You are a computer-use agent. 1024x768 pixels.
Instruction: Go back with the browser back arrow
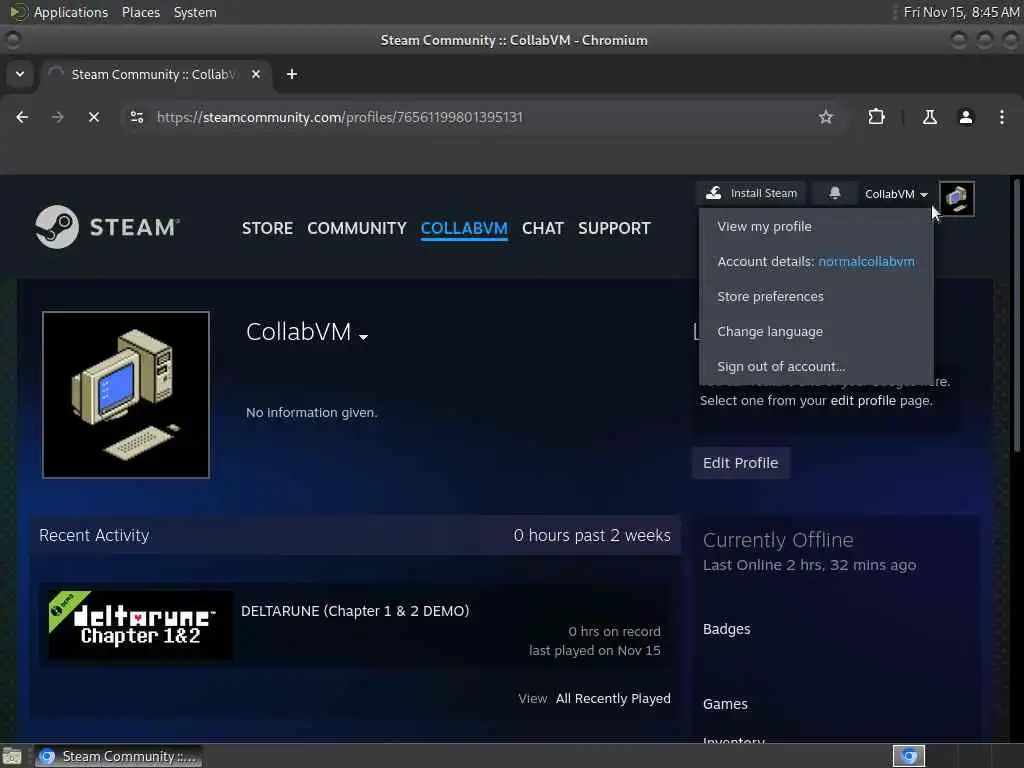[22, 117]
